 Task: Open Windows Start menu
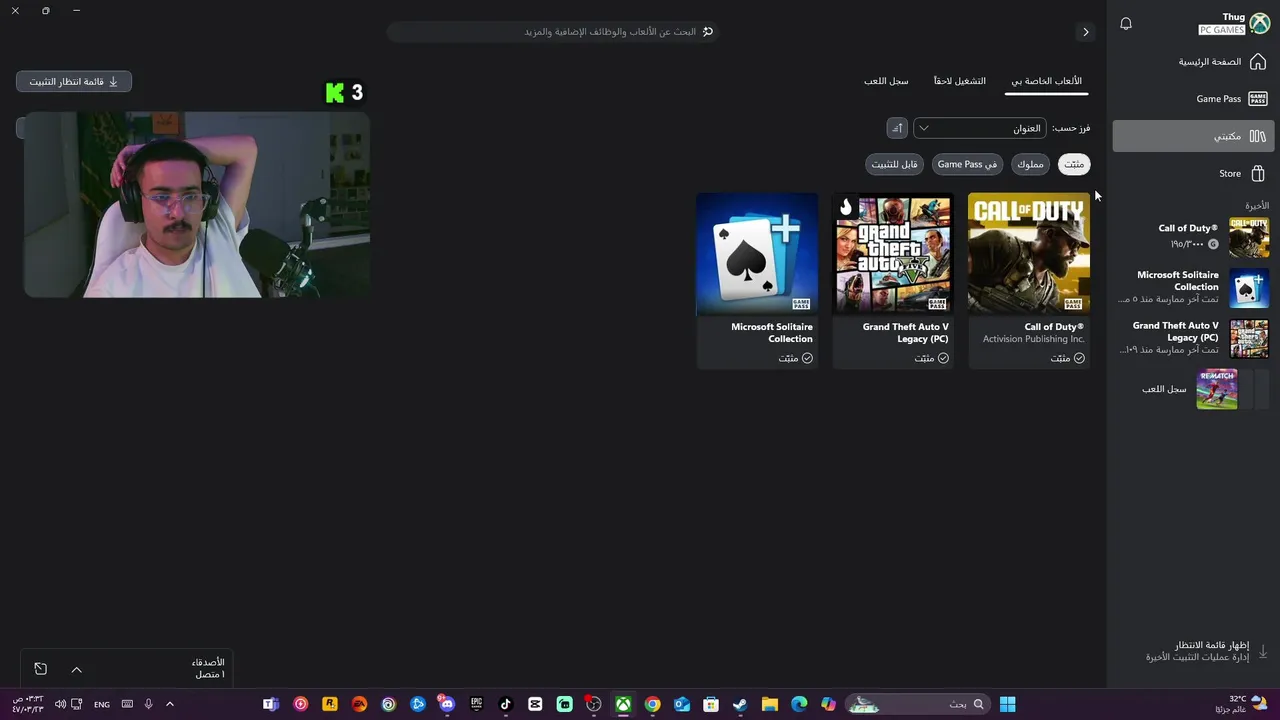click(1007, 704)
